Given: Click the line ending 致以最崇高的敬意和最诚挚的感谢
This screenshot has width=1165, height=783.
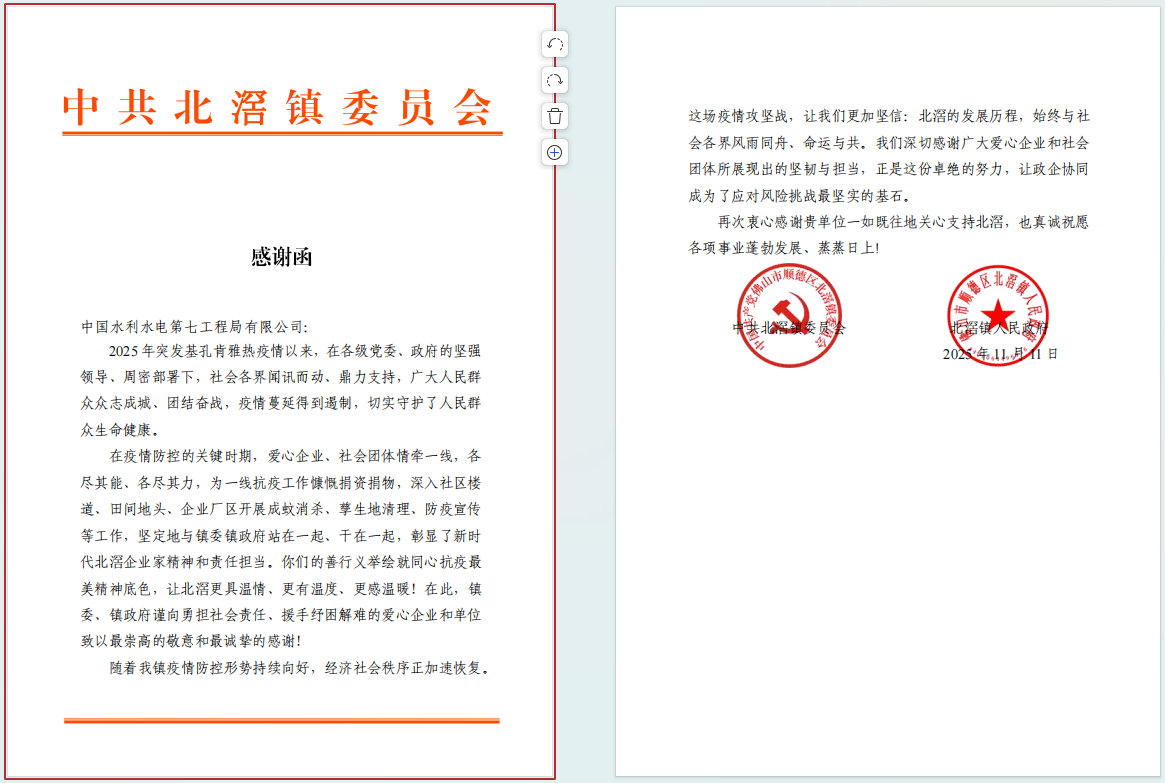Looking at the screenshot, I should point(191,641).
